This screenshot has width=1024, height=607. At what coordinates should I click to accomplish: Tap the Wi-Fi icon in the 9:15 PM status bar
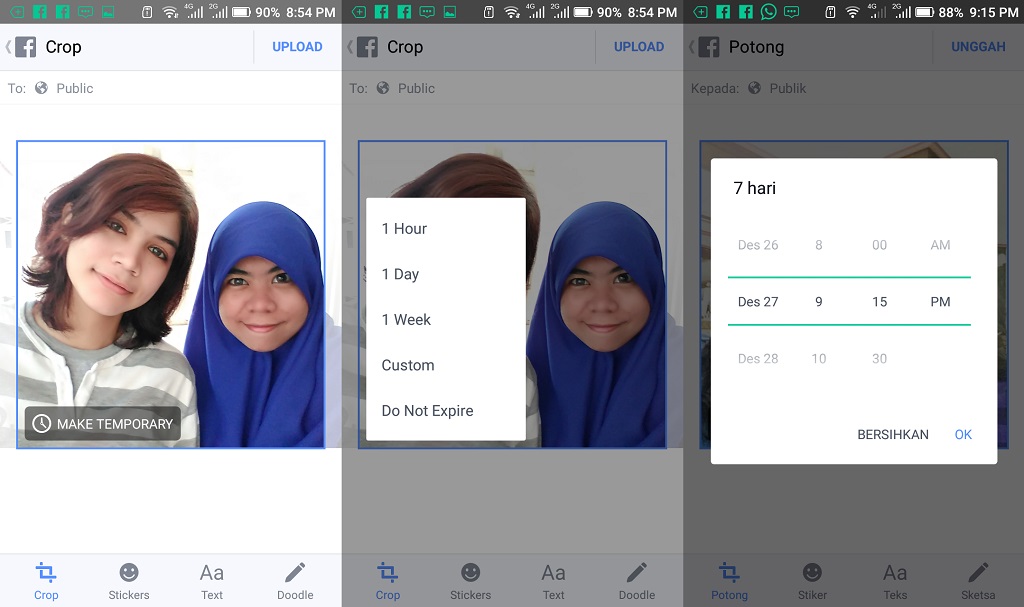[852, 12]
